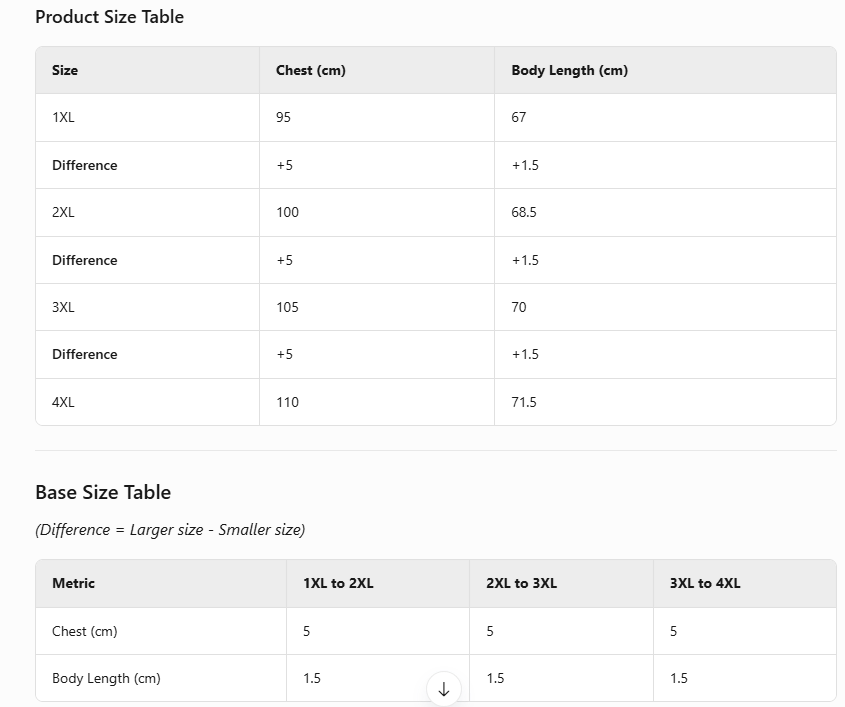Click the "3XL to 4XL" column header
The image size is (845, 707).
[x=705, y=583]
